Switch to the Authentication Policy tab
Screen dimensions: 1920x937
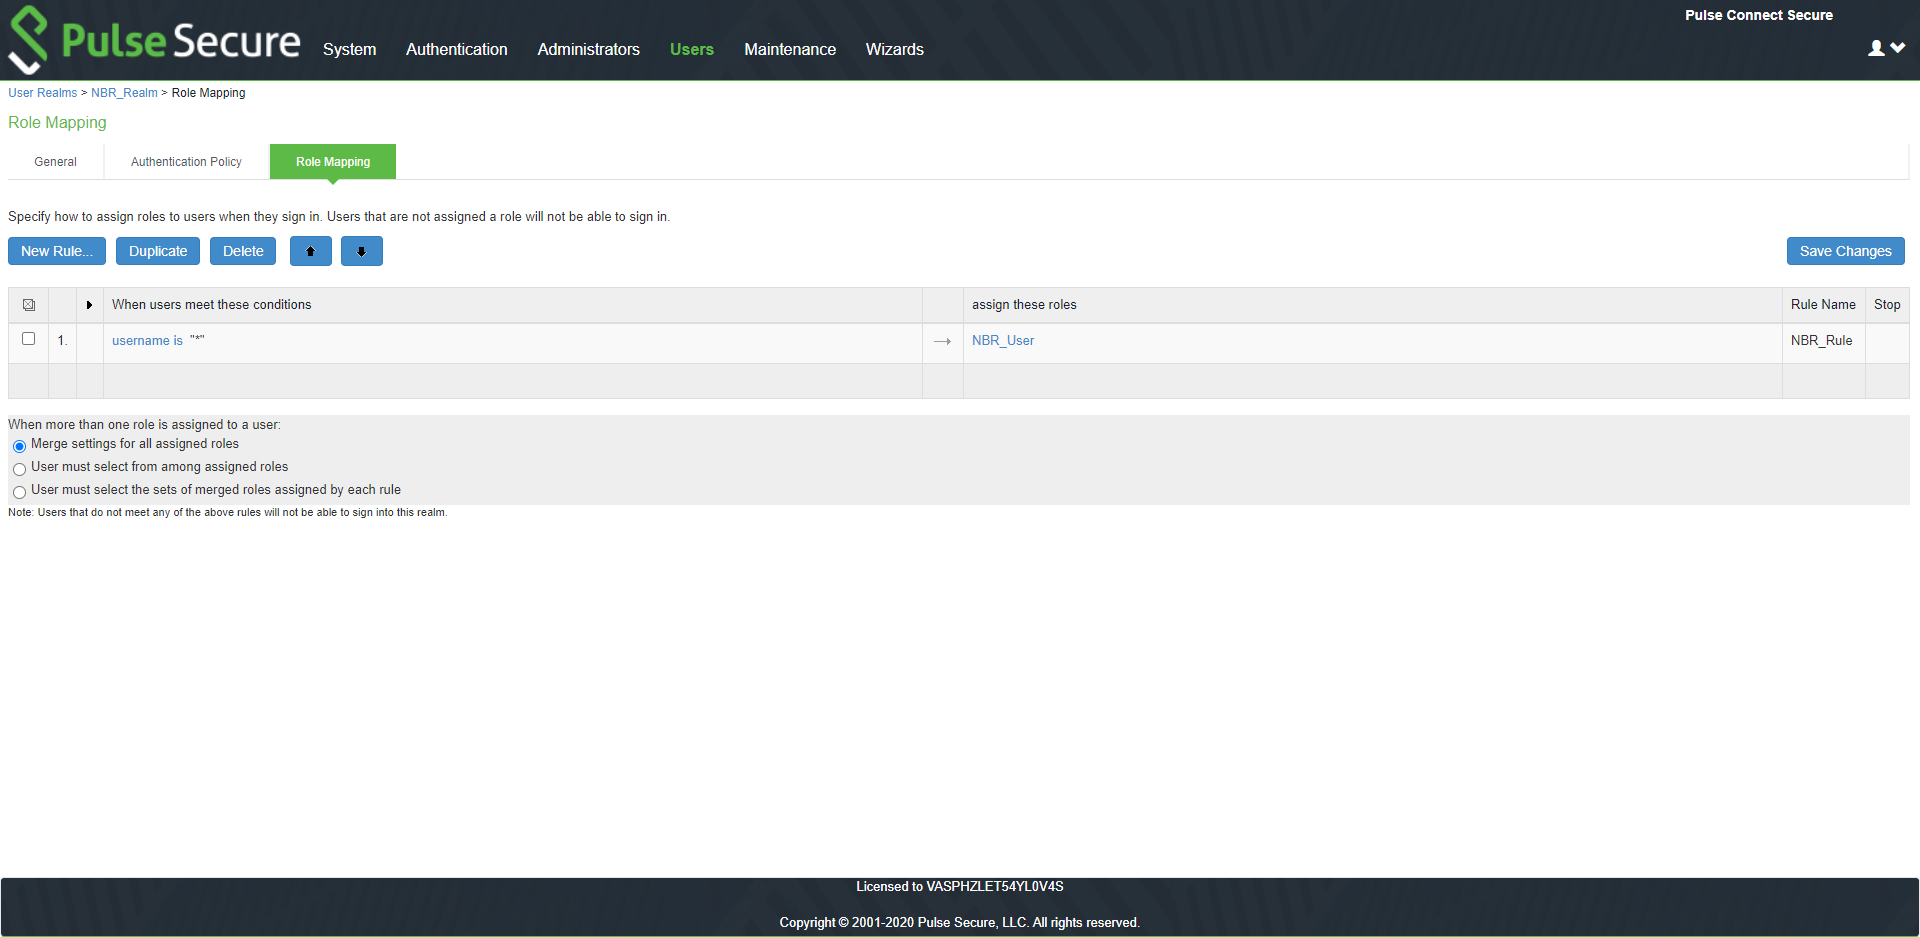(186, 162)
